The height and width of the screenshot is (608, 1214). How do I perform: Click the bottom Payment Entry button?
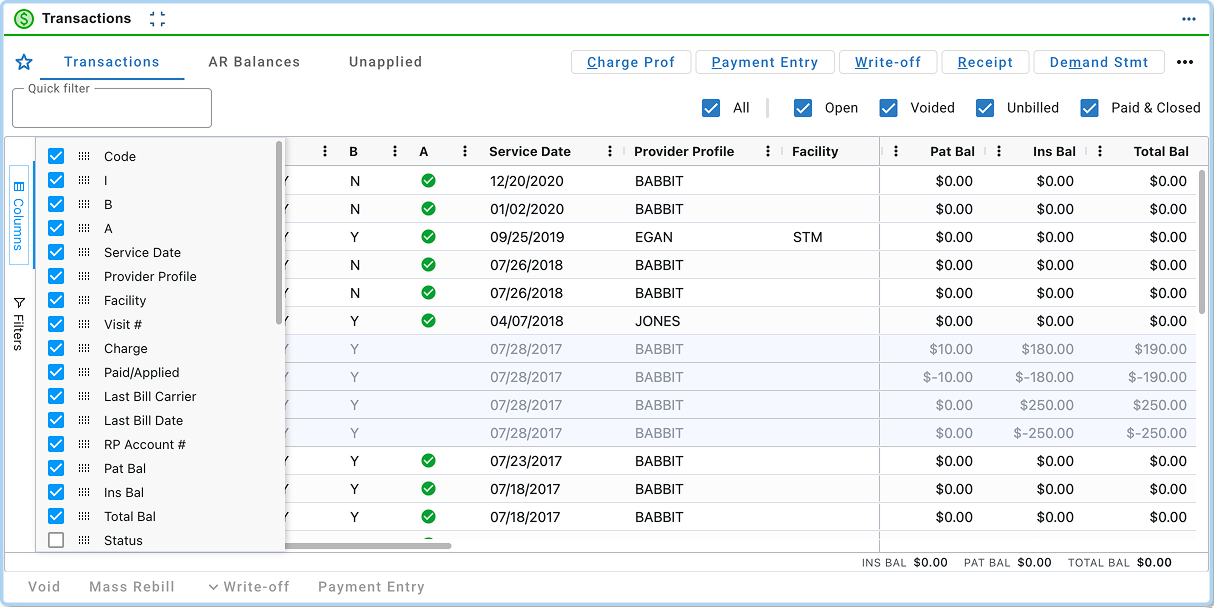(x=371, y=587)
